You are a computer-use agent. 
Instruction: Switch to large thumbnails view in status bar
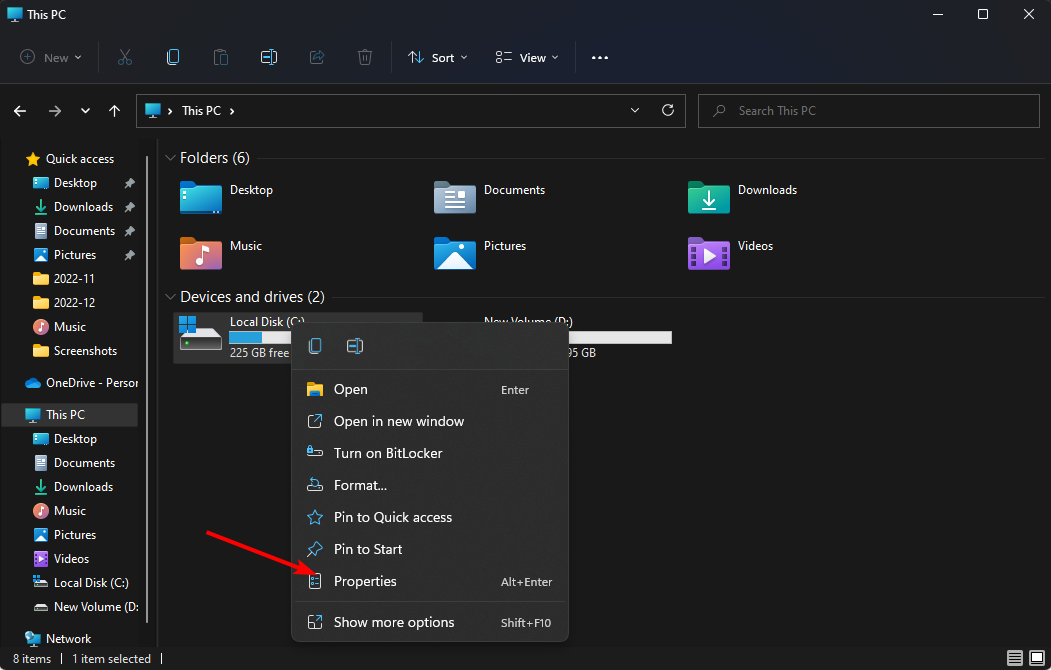pos(1036,658)
